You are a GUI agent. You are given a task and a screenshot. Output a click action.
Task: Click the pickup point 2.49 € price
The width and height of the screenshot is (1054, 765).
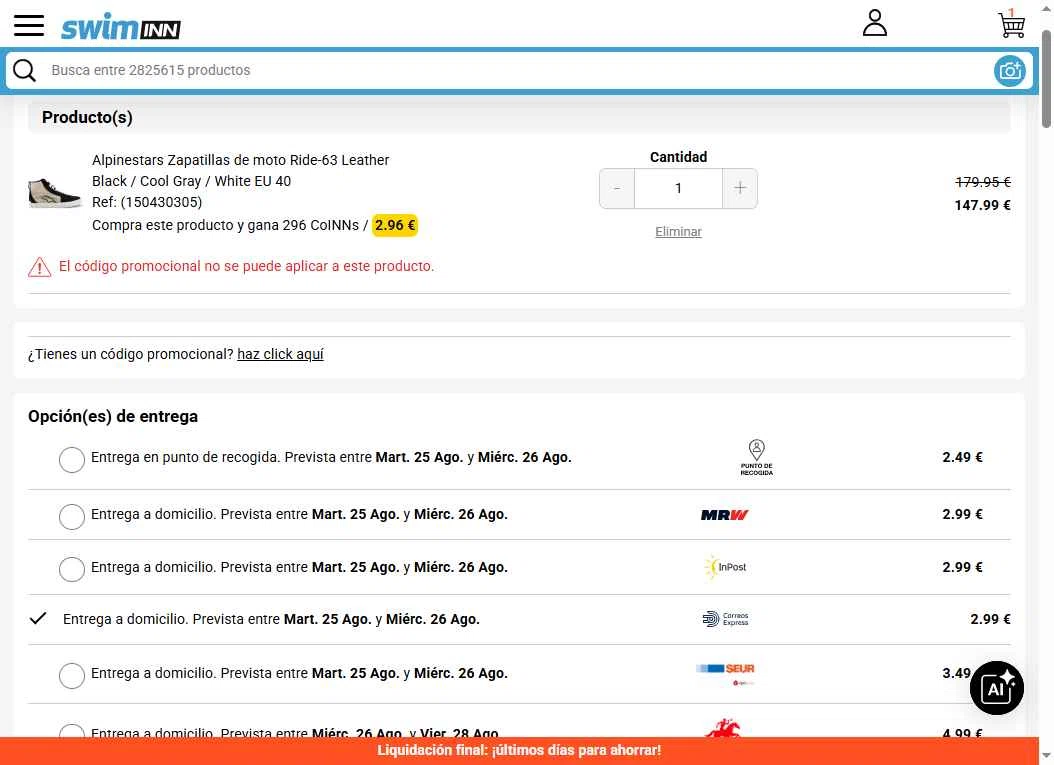click(963, 457)
